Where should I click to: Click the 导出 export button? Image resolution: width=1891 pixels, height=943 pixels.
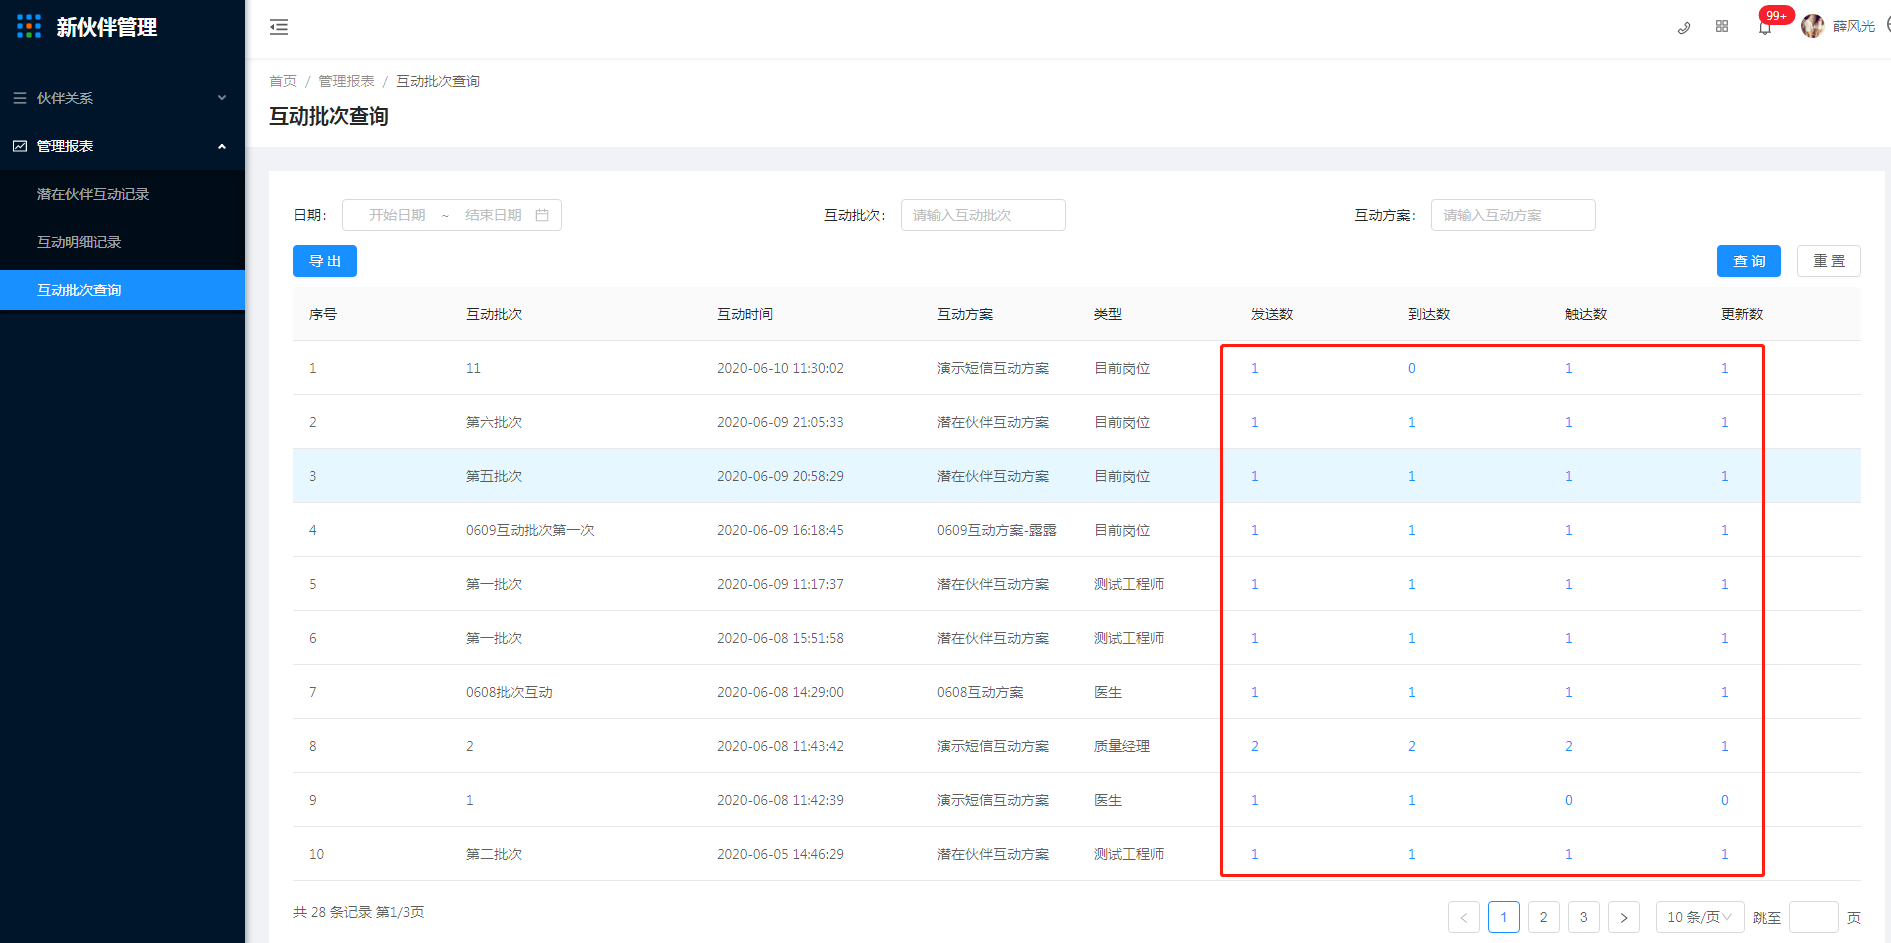325,261
